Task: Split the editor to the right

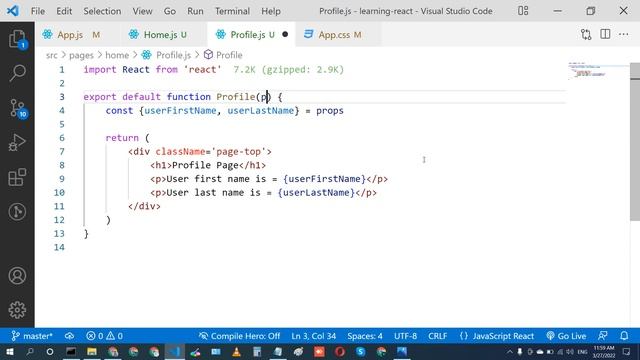Action: (x=605, y=34)
